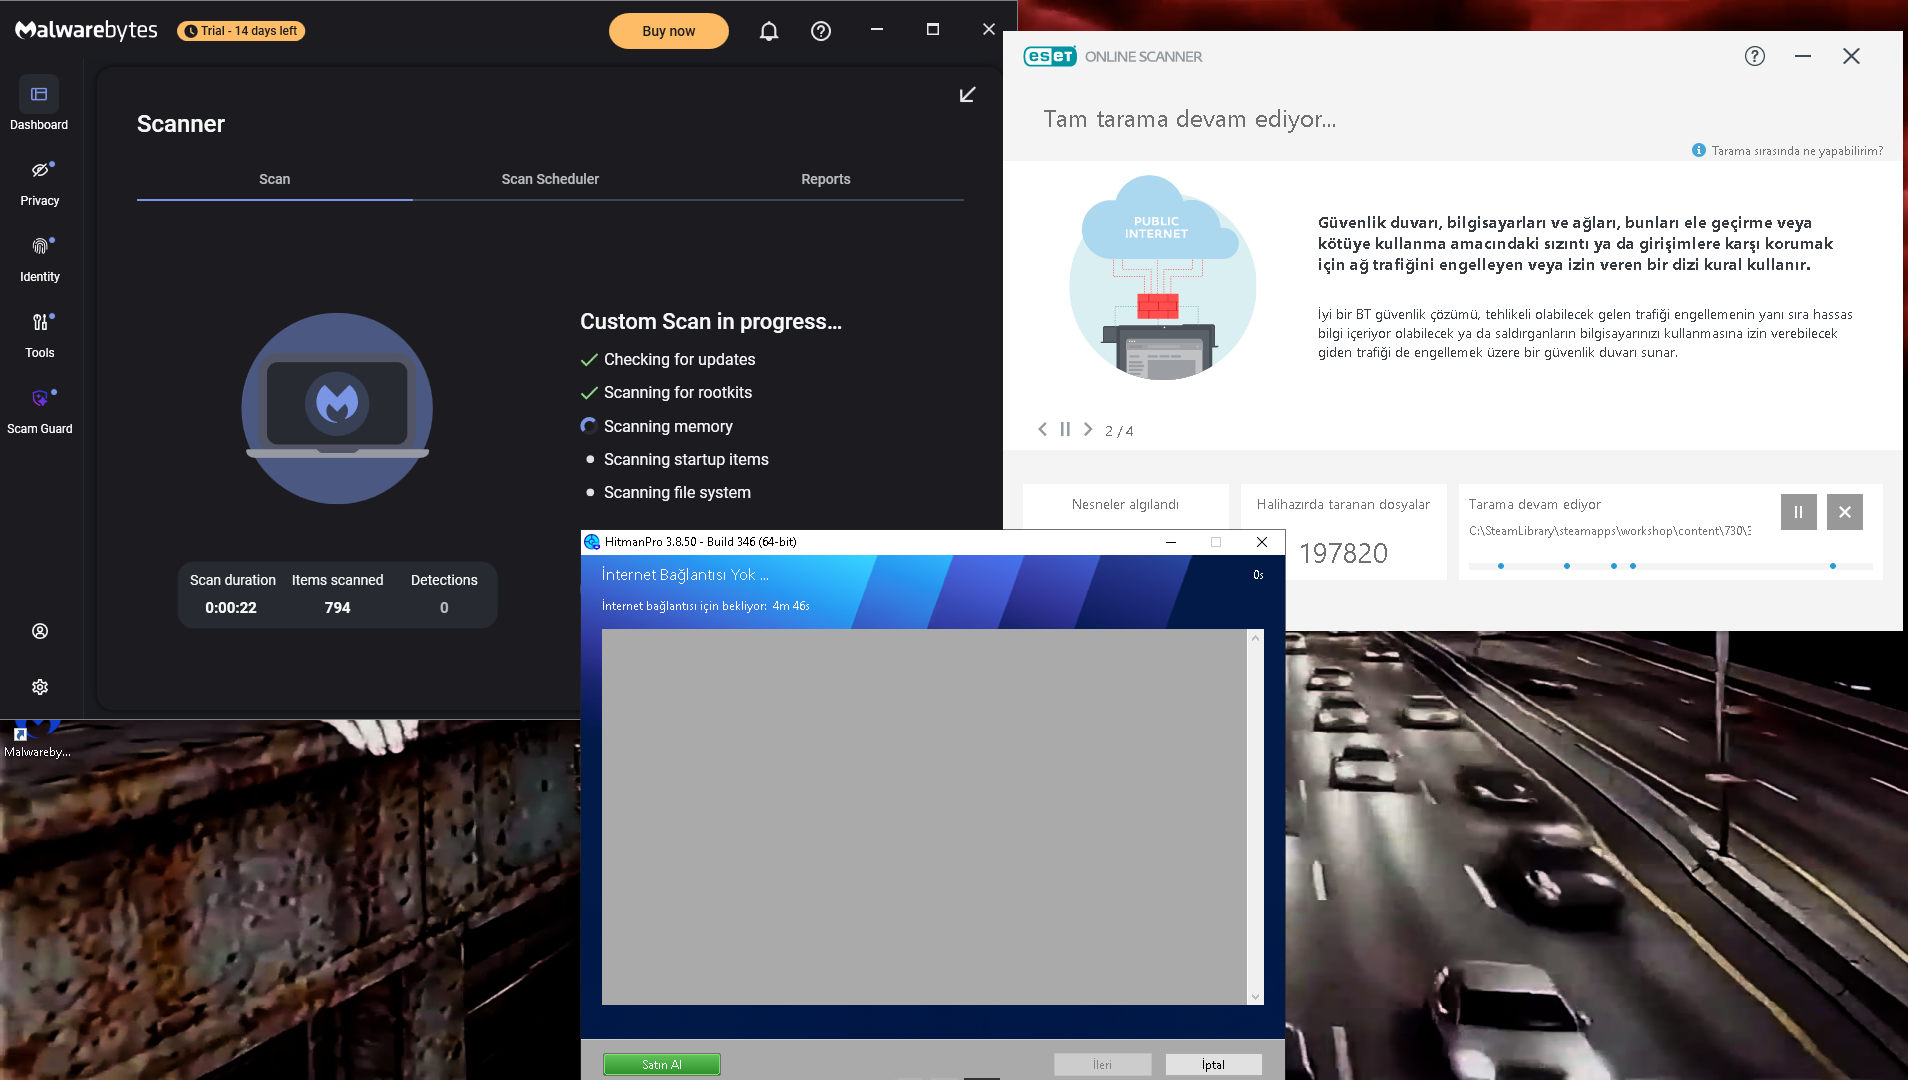Click 'Satın Al' in HitmanPro
The height and width of the screenshot is (1080, 1908).
pos(661,1065)
